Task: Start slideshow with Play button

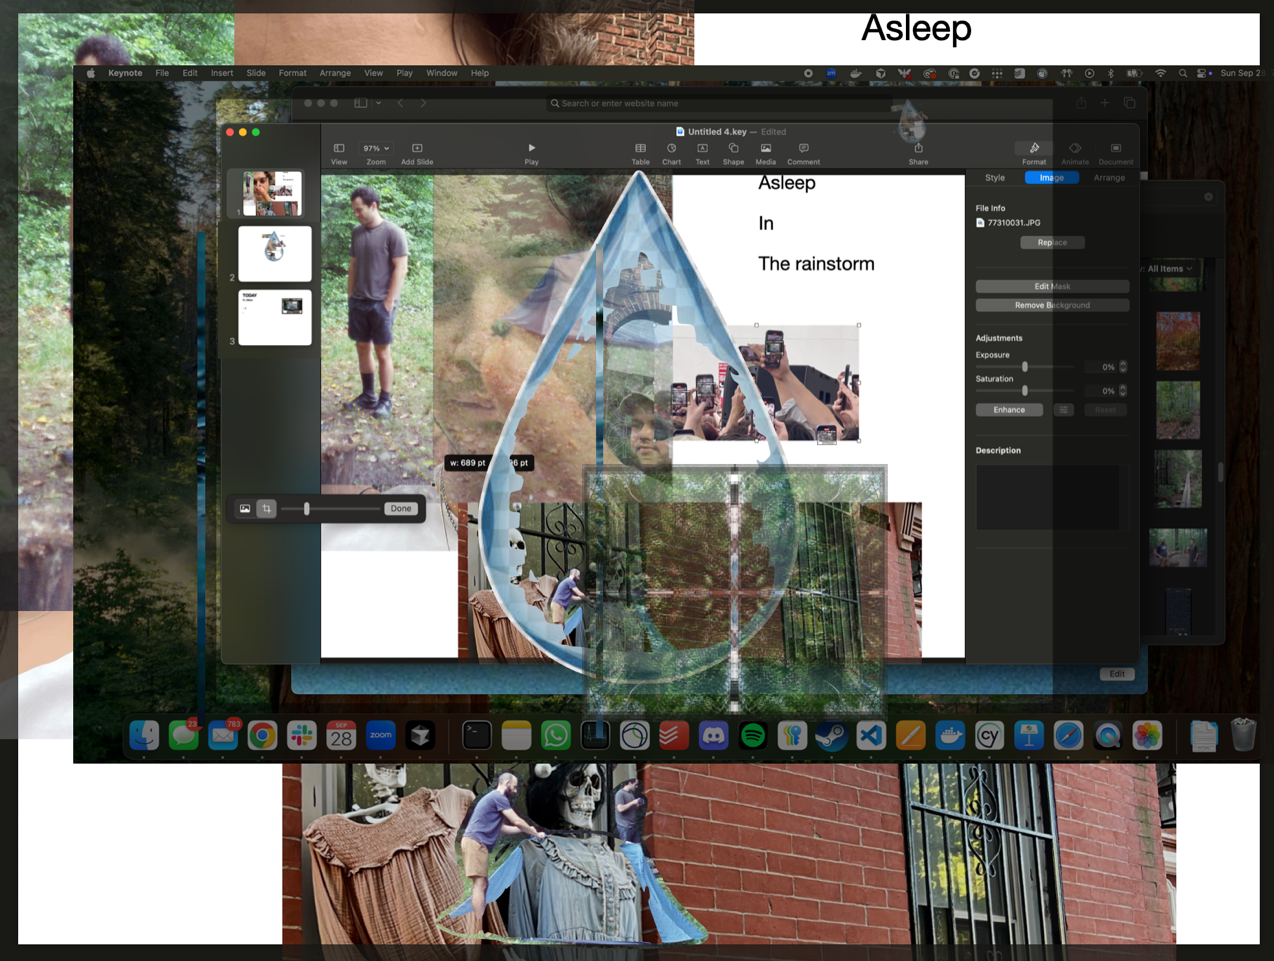Action: tap(531, 152)
